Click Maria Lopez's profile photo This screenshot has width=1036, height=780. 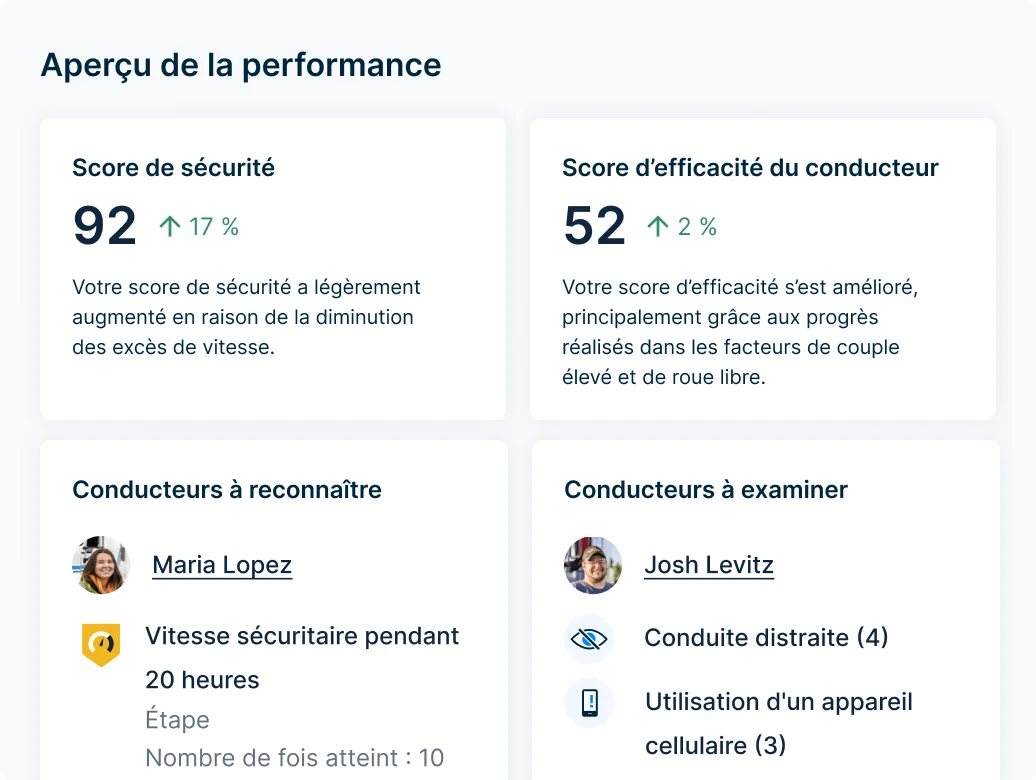coord(101,565)
